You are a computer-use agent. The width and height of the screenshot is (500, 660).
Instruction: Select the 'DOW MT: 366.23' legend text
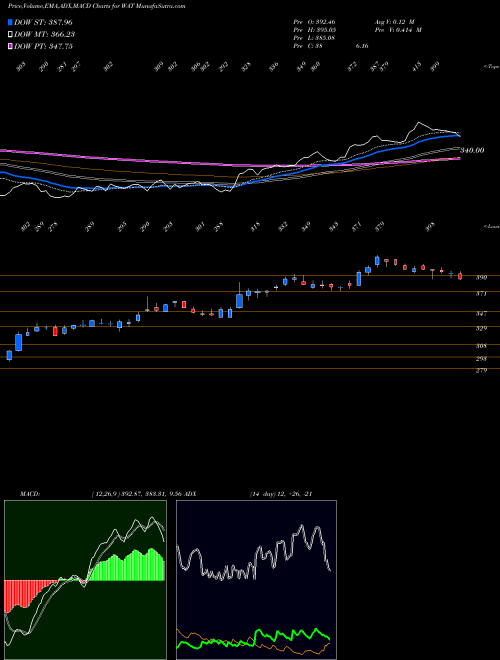point(45,34)
